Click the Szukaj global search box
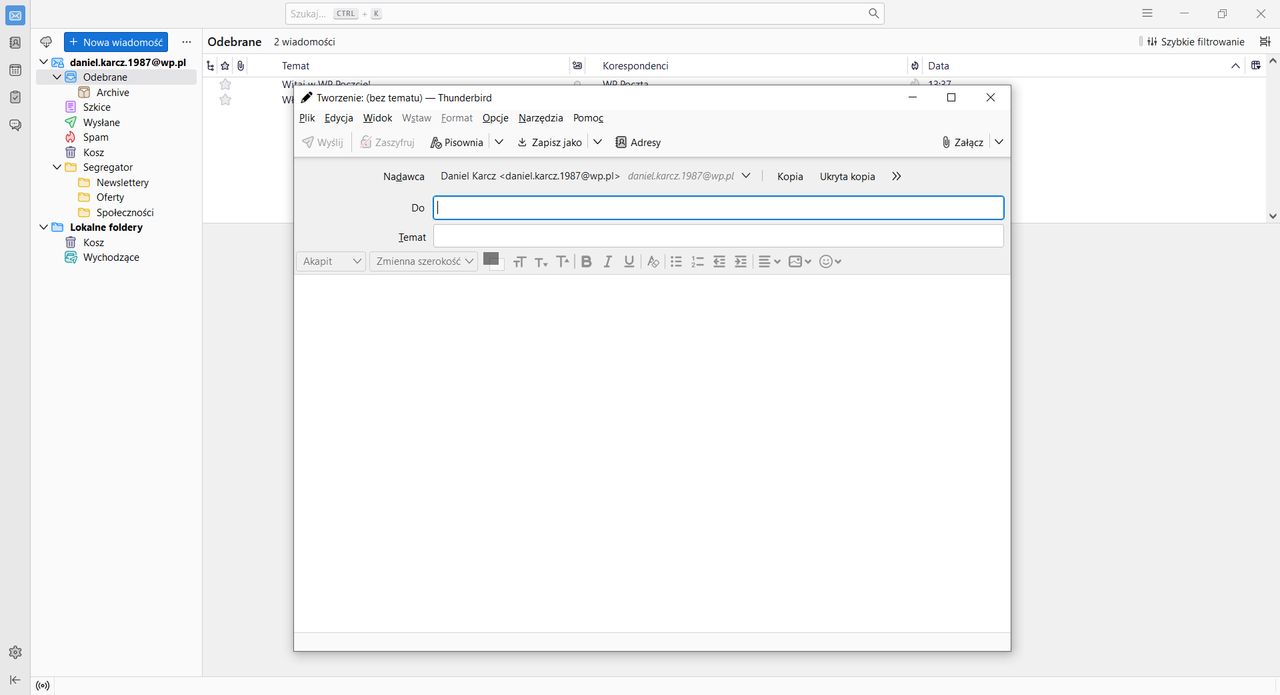1280x695 pixels. [x=585, y=13]
